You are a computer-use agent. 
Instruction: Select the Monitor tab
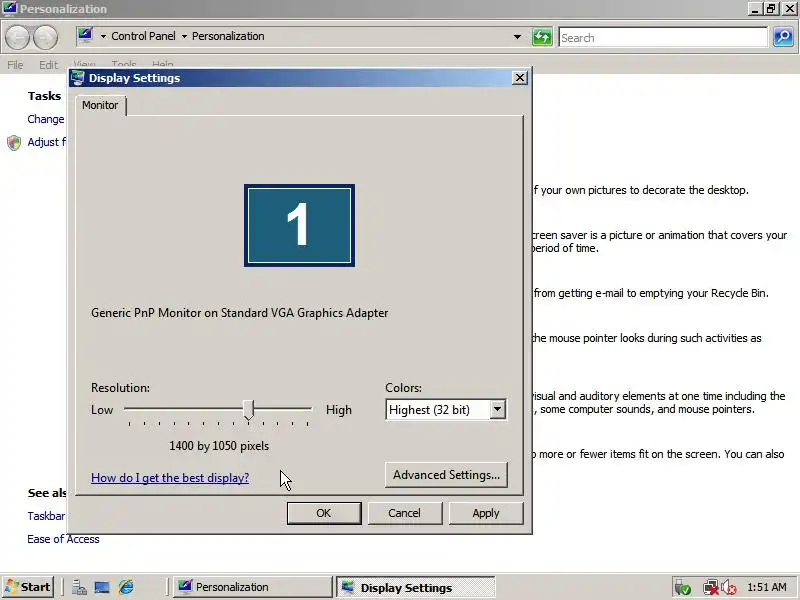[x=100, y=105]
